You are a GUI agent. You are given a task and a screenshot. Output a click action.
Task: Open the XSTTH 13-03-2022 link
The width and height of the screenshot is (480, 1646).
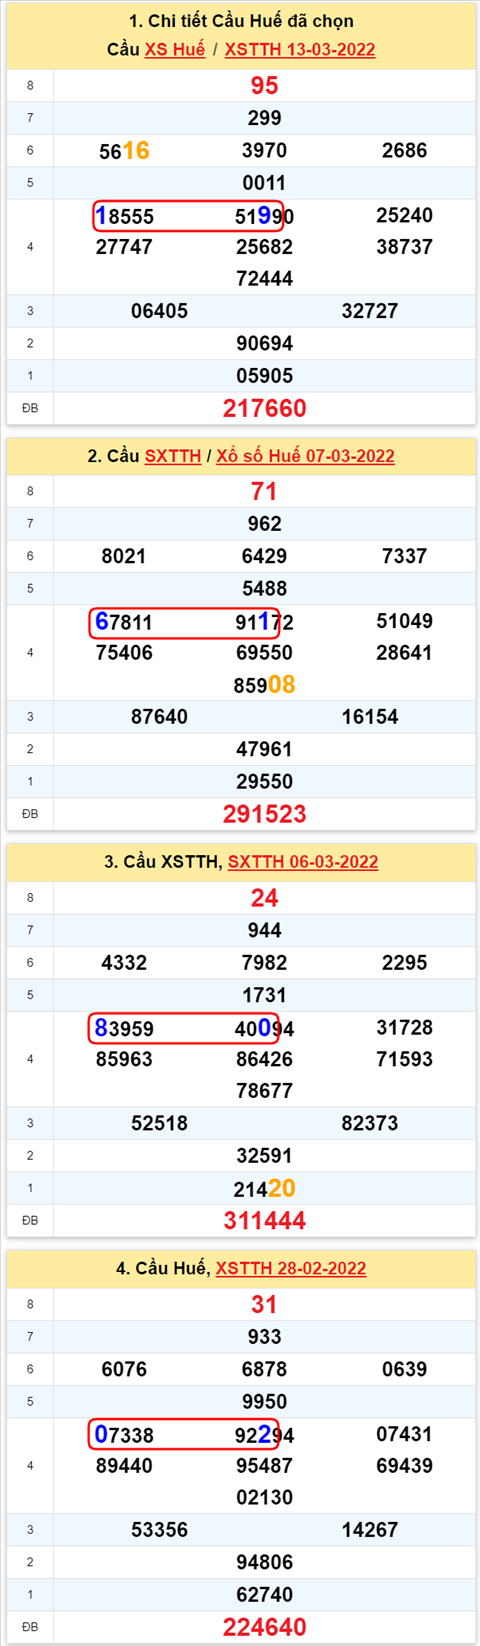[300, 49]
